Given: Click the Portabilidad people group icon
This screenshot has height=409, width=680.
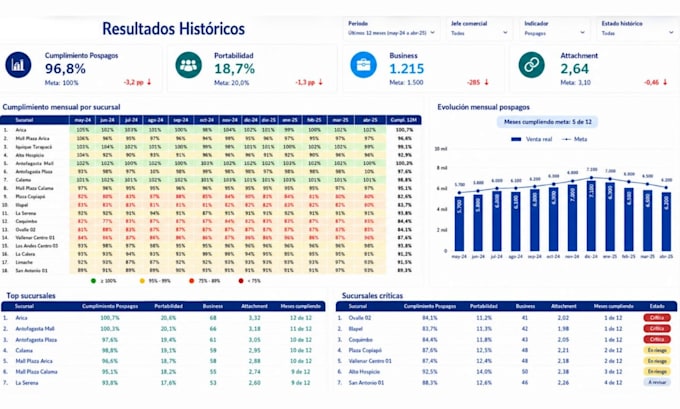Looking at the screenshot, I should click(188, 65).
